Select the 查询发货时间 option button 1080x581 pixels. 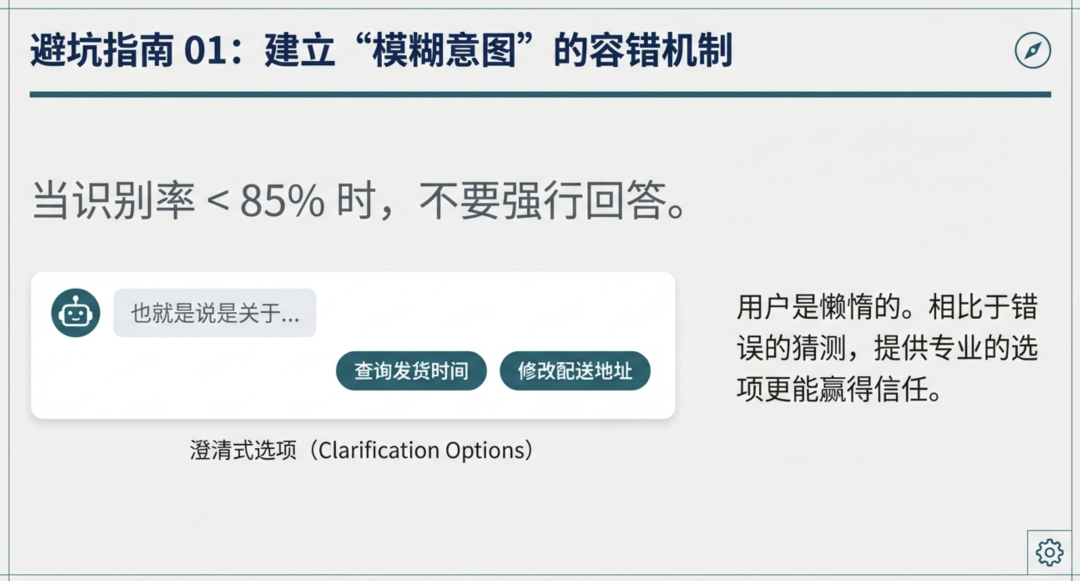(x=411, y=371)
